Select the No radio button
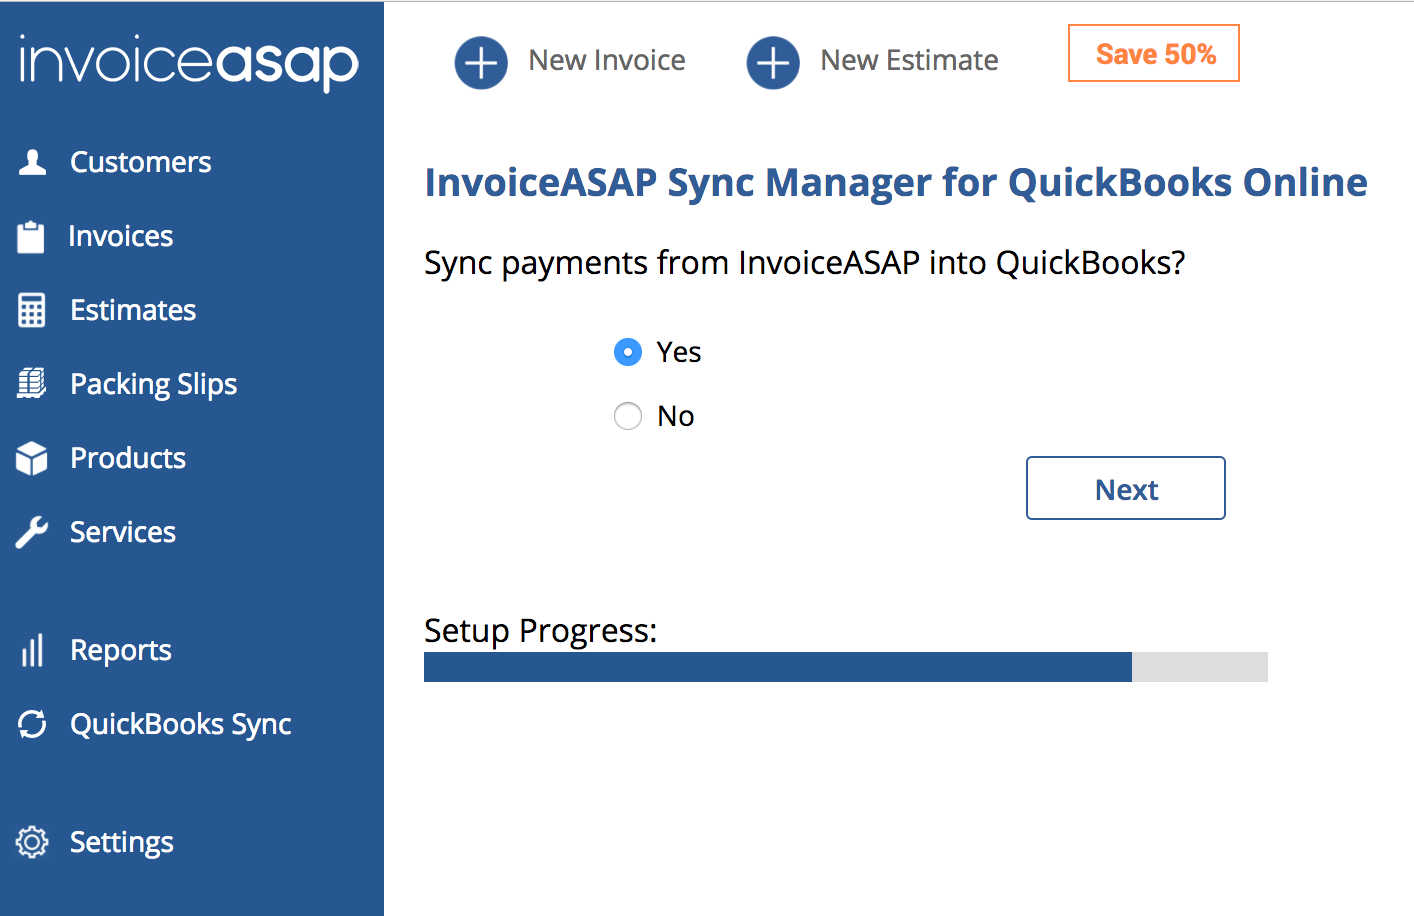The image size is (1414, 916). click(628, 416)
